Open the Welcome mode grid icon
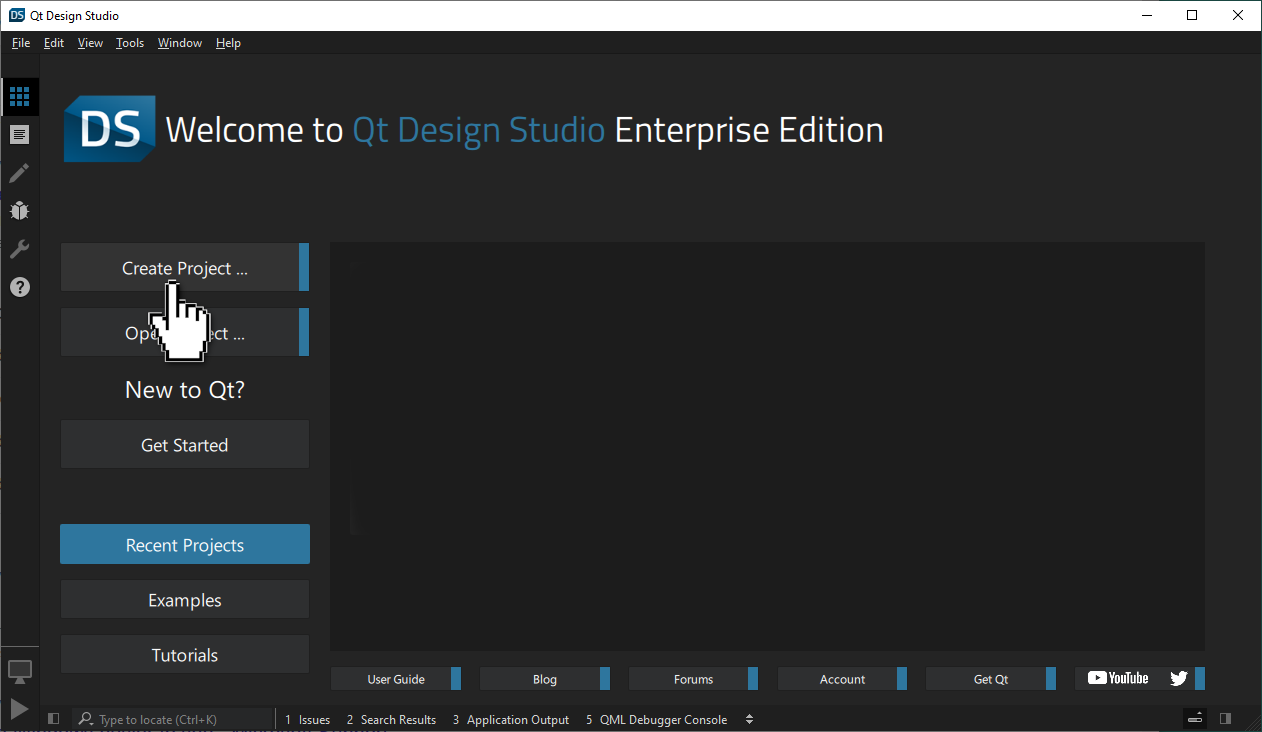Image resolution: width=1262 pixels, height=732 pixels. click(19, 97)
